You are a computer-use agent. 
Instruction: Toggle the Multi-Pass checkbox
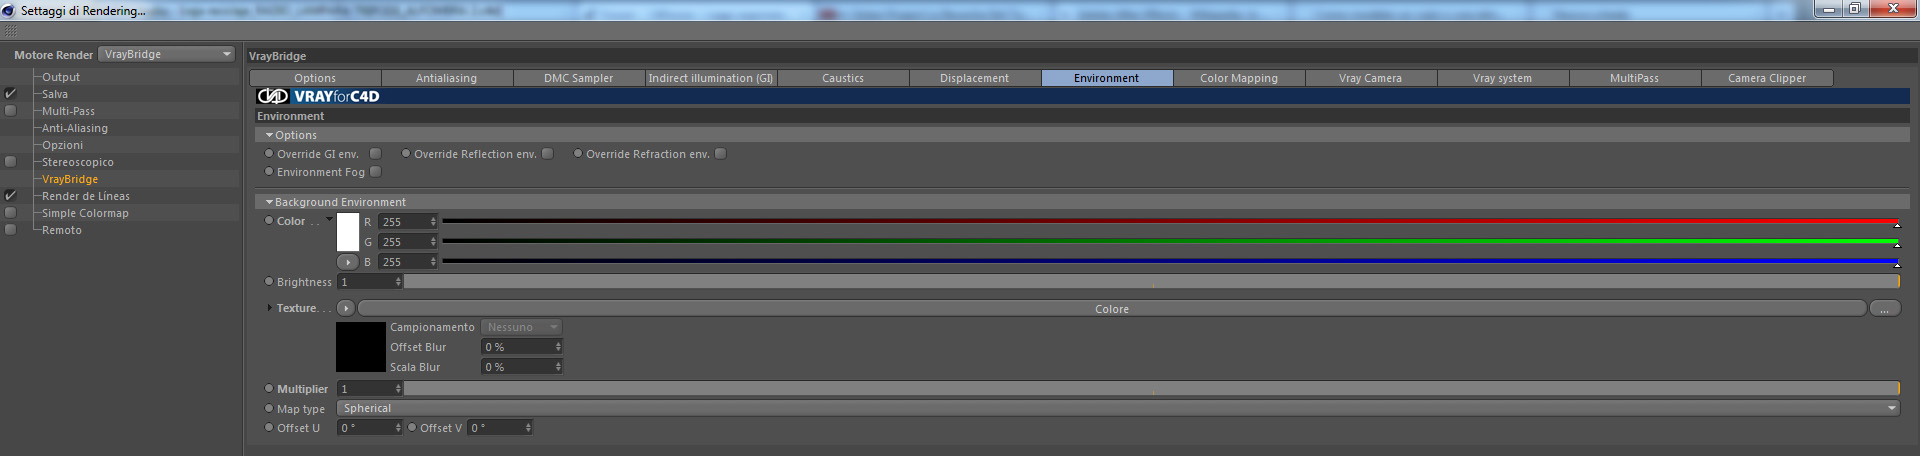pyautogui.click(x=11, y=111)
